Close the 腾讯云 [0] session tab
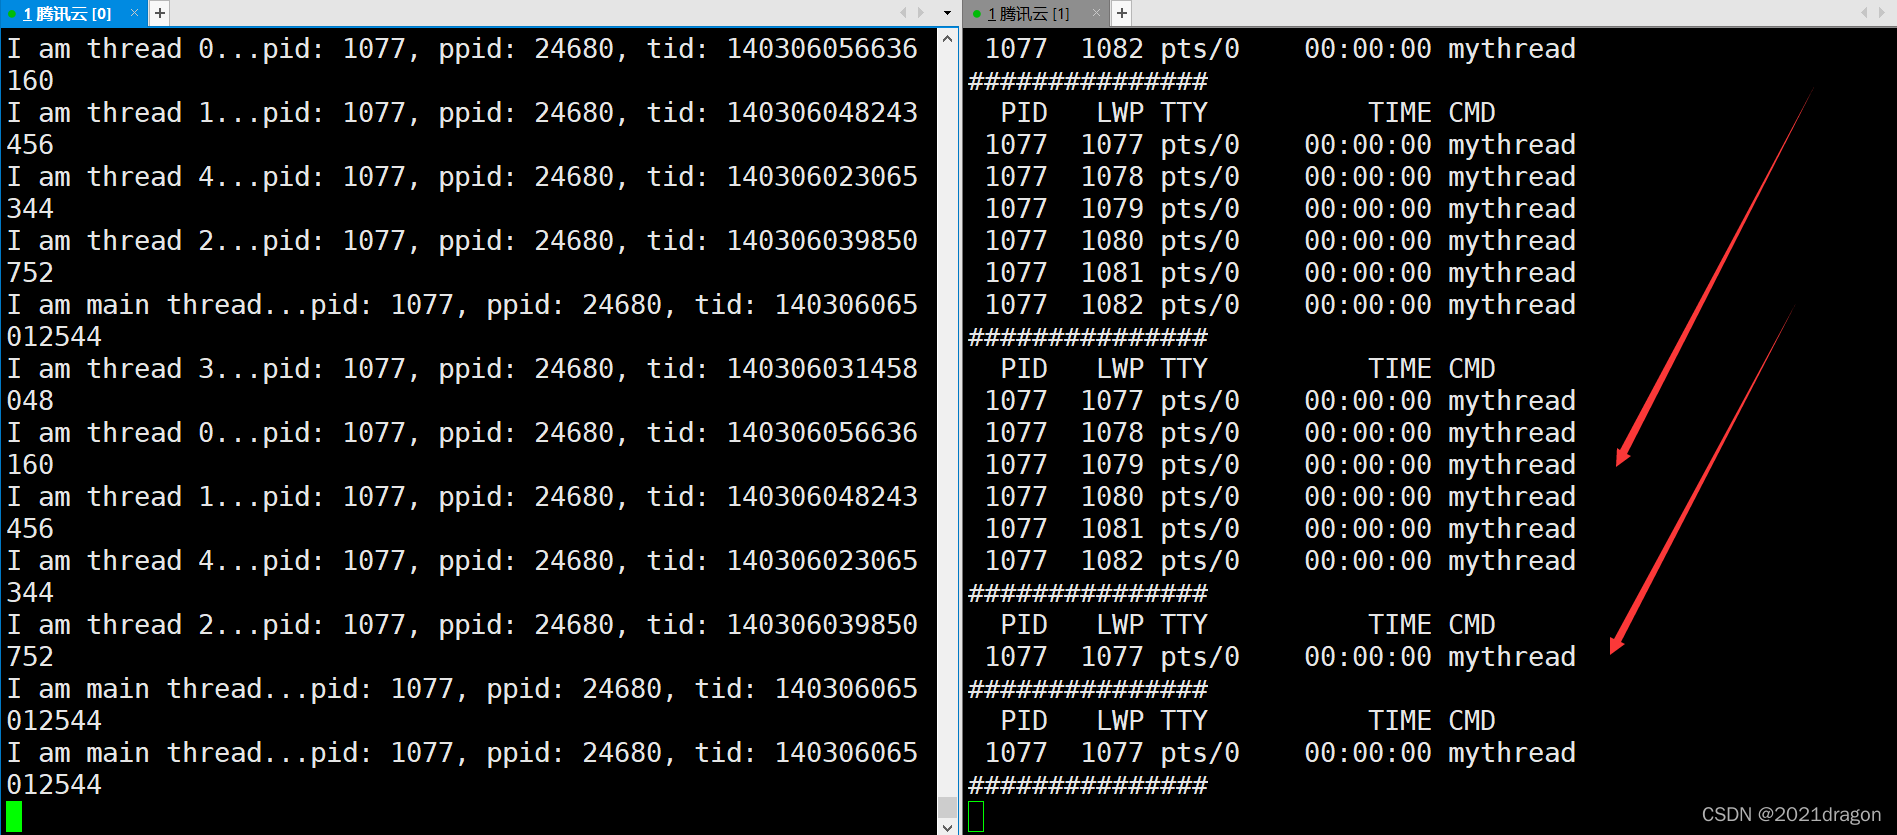The height and width of the screenshot is (835, 1897). (x=134, y=13)
